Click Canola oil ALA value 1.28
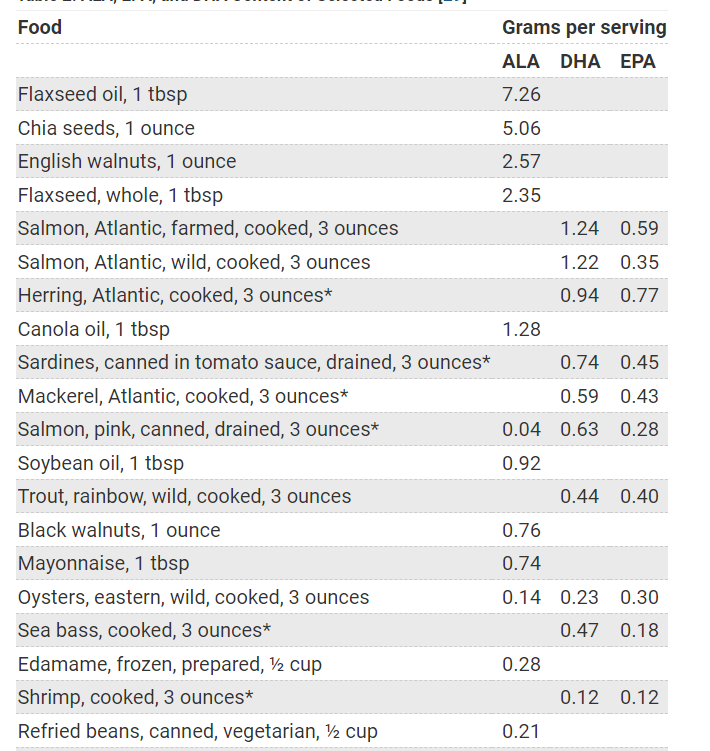 click(521, 329)
